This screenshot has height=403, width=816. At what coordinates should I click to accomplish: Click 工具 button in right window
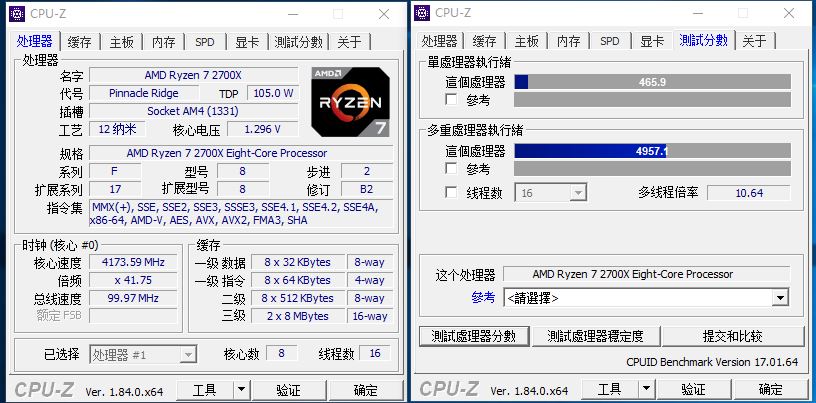(609, 389)
